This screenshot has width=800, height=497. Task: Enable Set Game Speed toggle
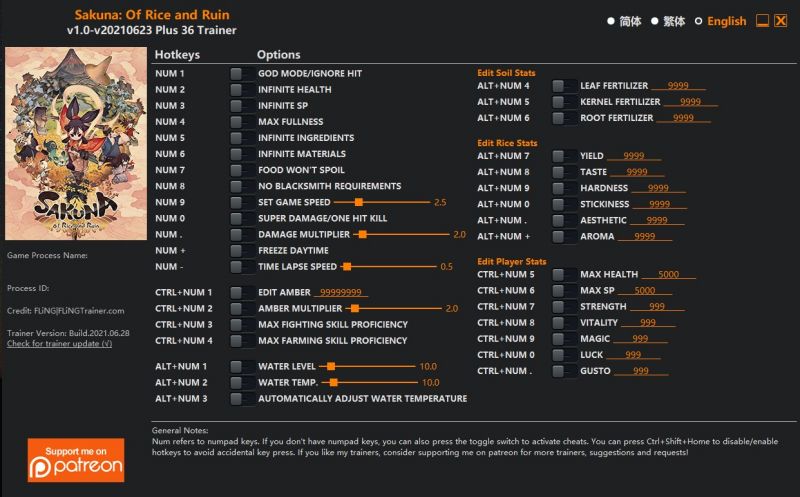(x=242, y=202)
